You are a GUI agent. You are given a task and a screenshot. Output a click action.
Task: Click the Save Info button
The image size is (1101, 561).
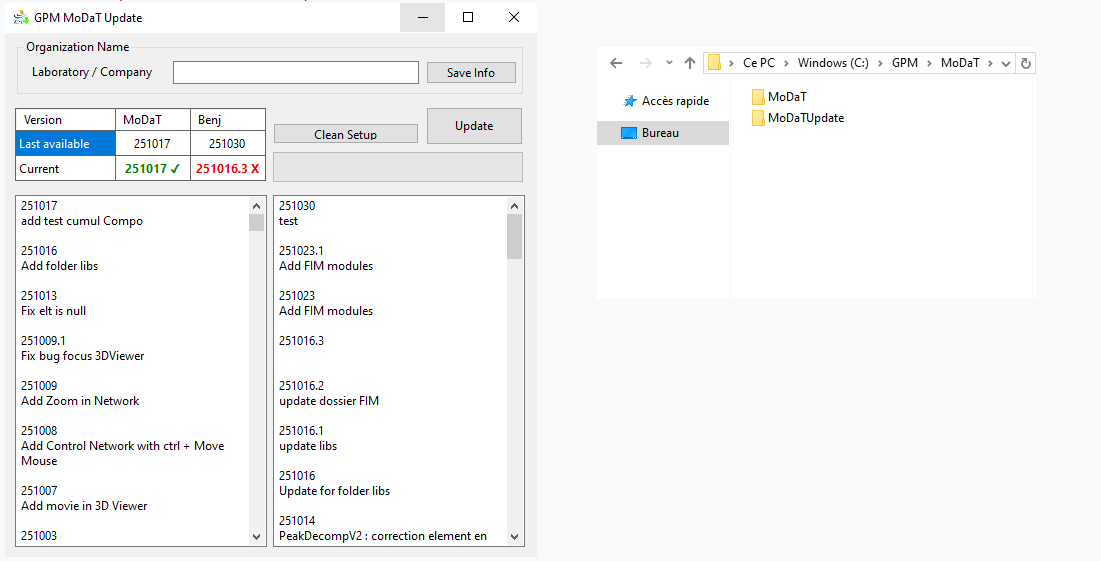471,72
